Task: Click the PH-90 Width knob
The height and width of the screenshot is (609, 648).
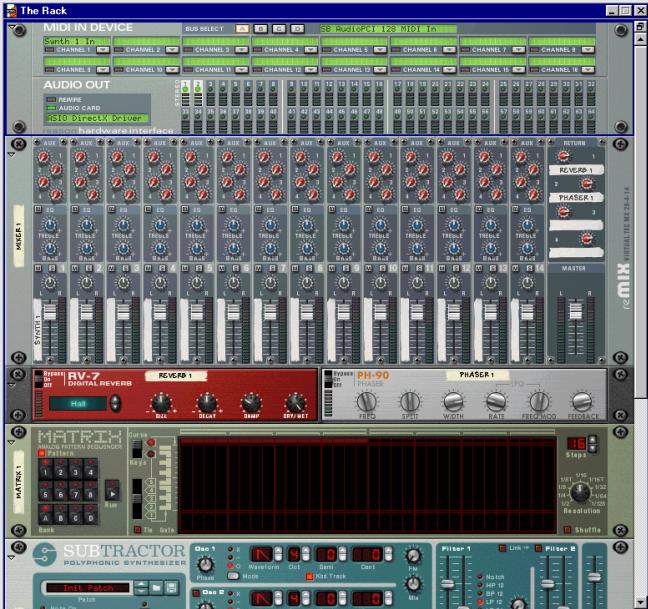Action: [x=453, y=401]
